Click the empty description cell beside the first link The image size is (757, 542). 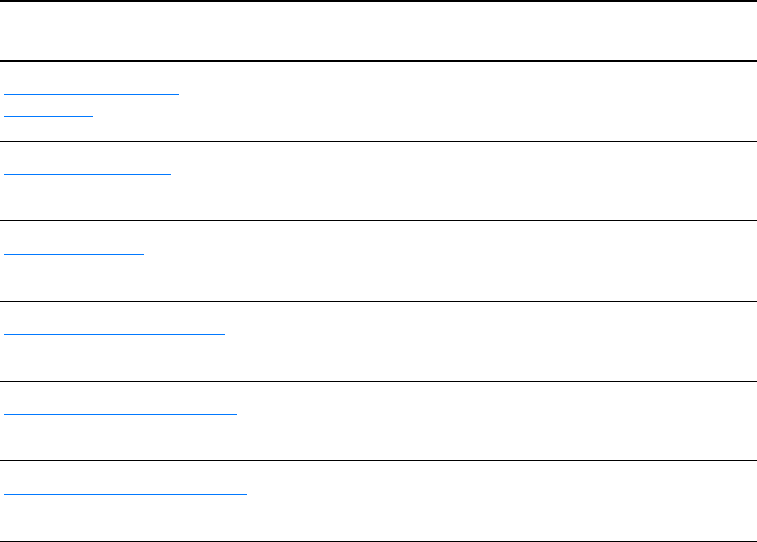tap(500, 101)
